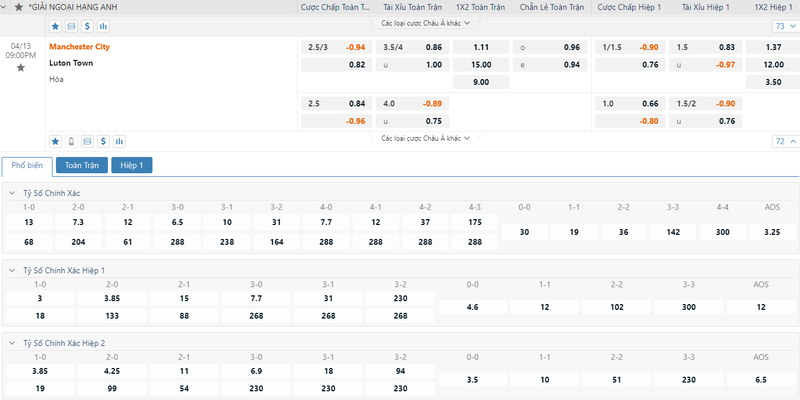Viewport: 800px width, 400px height.
Task: Open the Manchester City team name link
Action: pyautogui.click(x=80, y=46)
